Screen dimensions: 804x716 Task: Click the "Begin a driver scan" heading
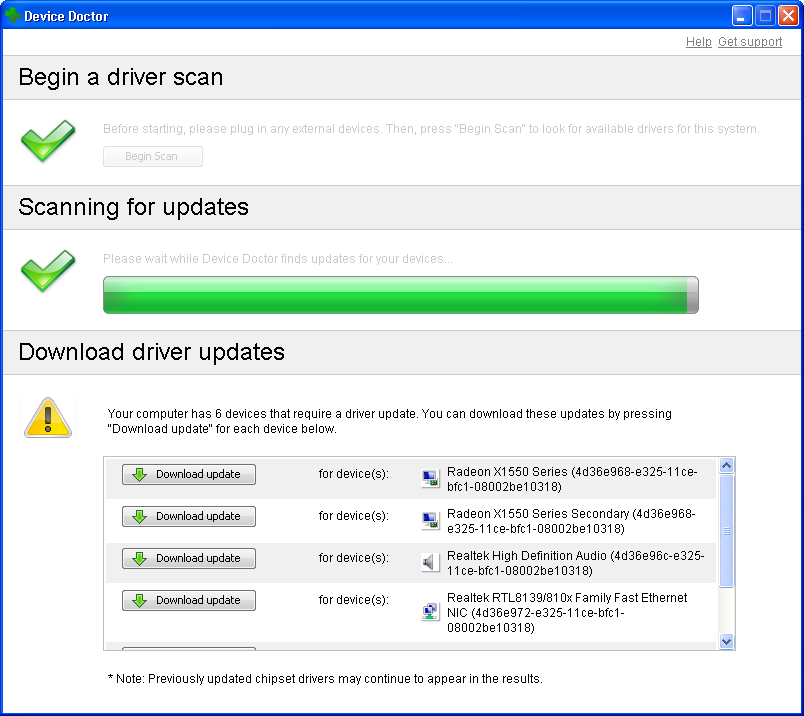pos(121,77)
